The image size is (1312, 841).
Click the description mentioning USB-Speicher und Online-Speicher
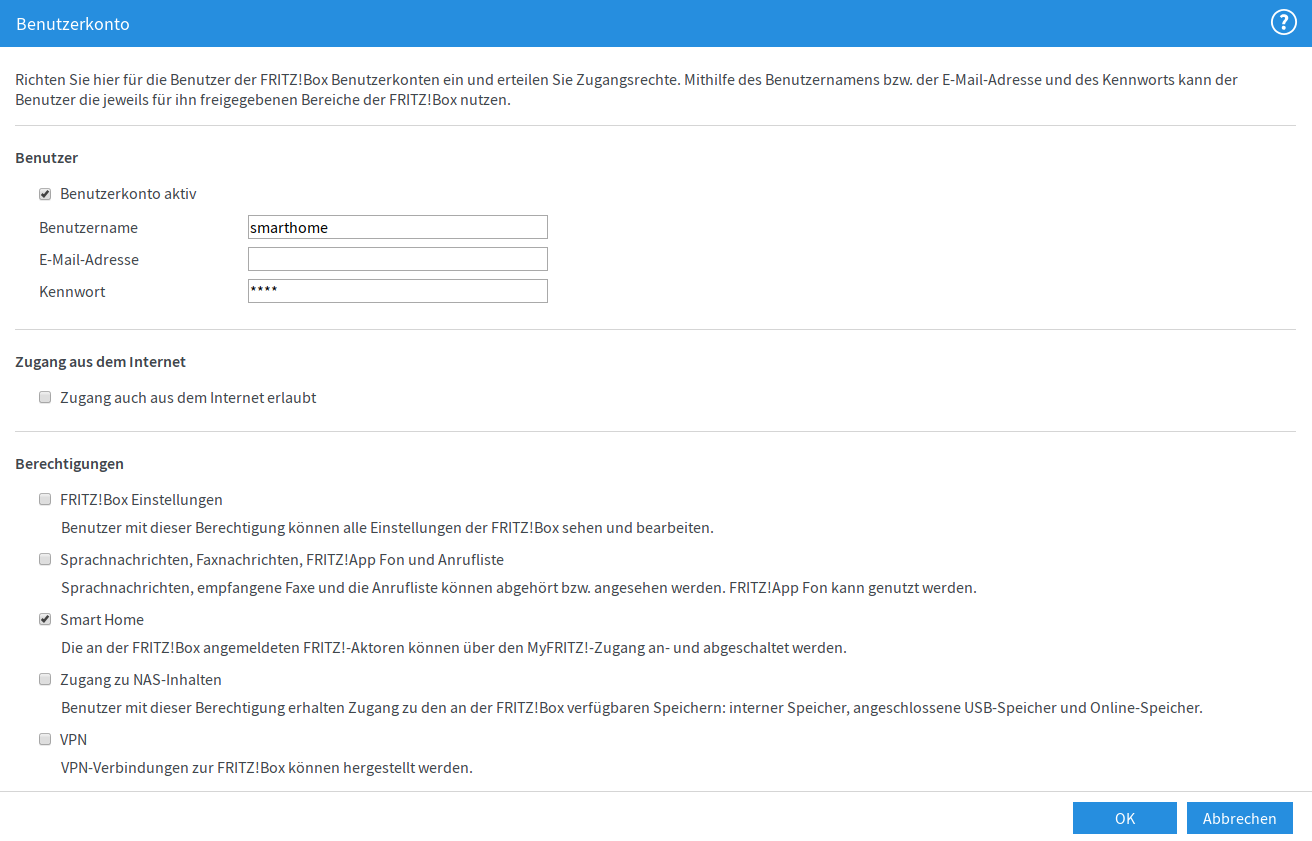tap(632, 708)
